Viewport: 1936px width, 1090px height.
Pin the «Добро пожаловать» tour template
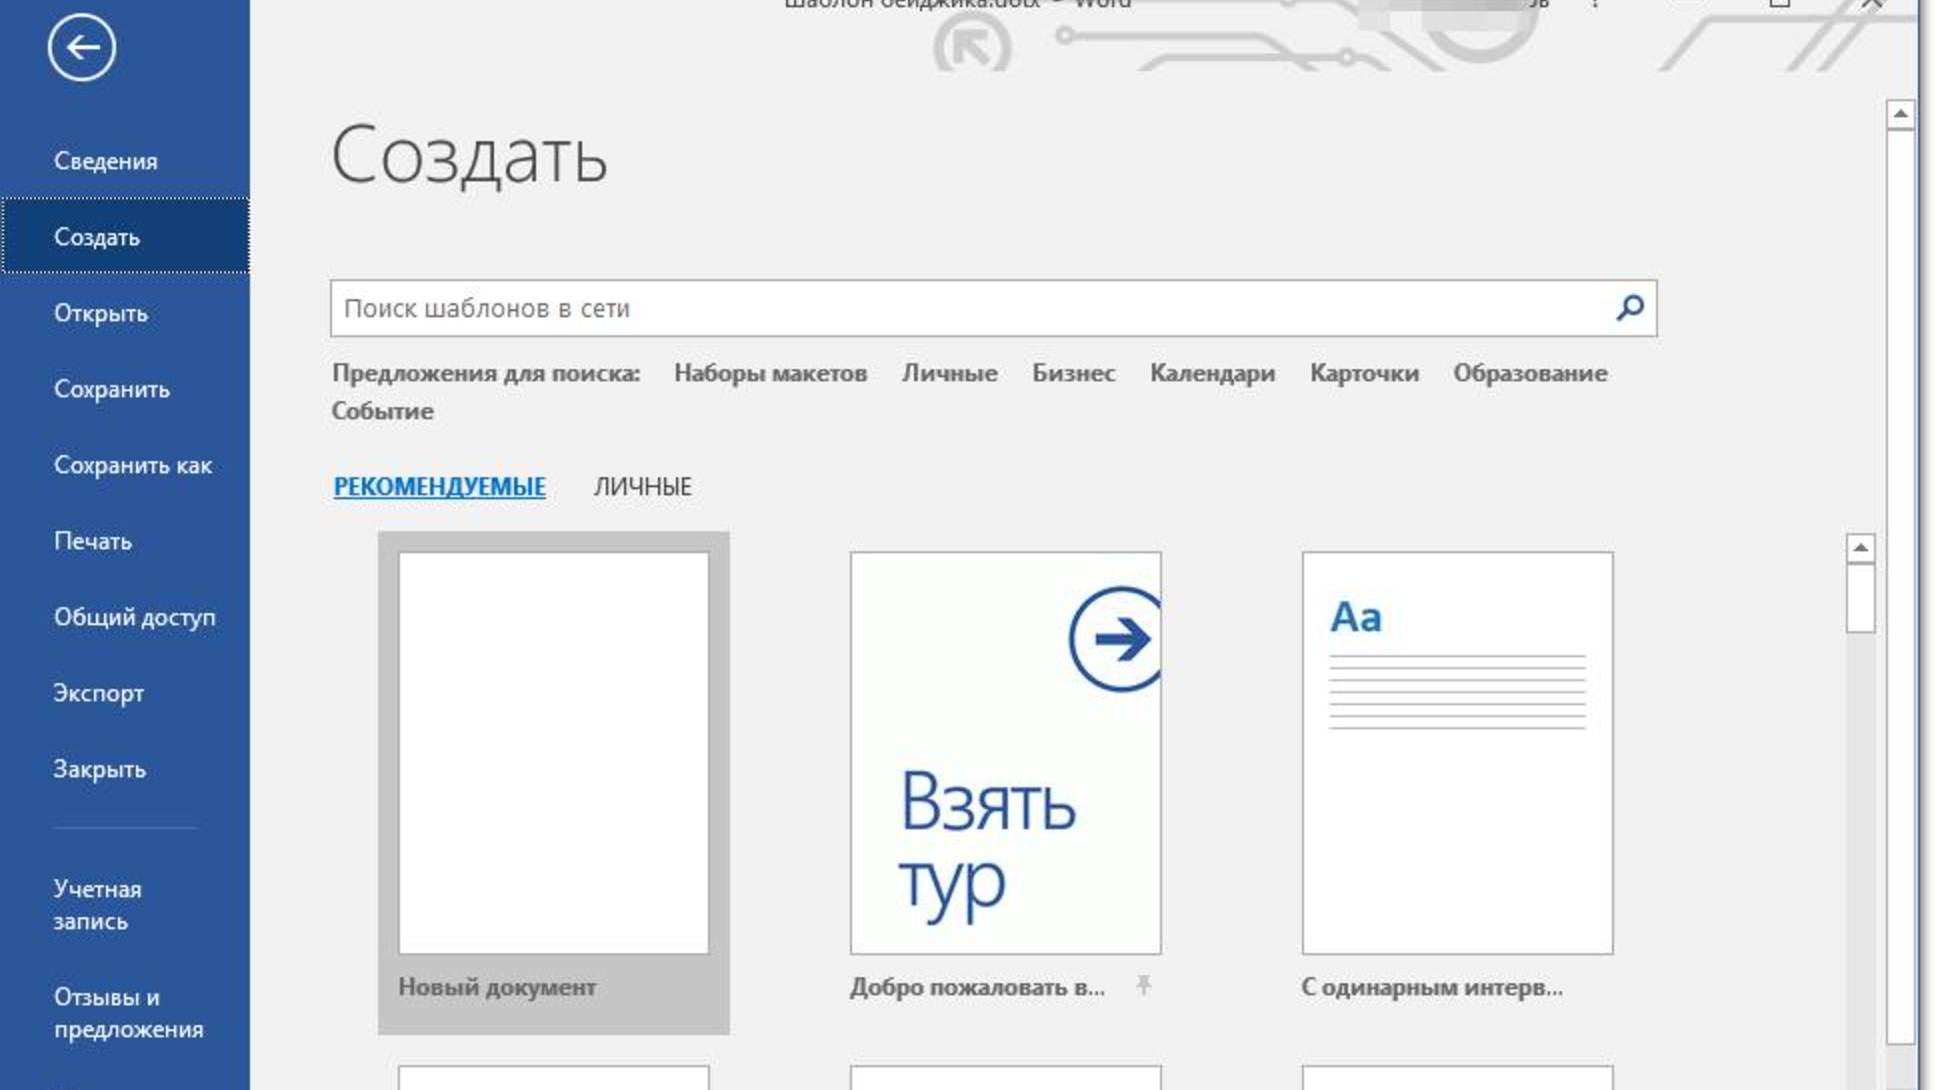click(1143, 986)
